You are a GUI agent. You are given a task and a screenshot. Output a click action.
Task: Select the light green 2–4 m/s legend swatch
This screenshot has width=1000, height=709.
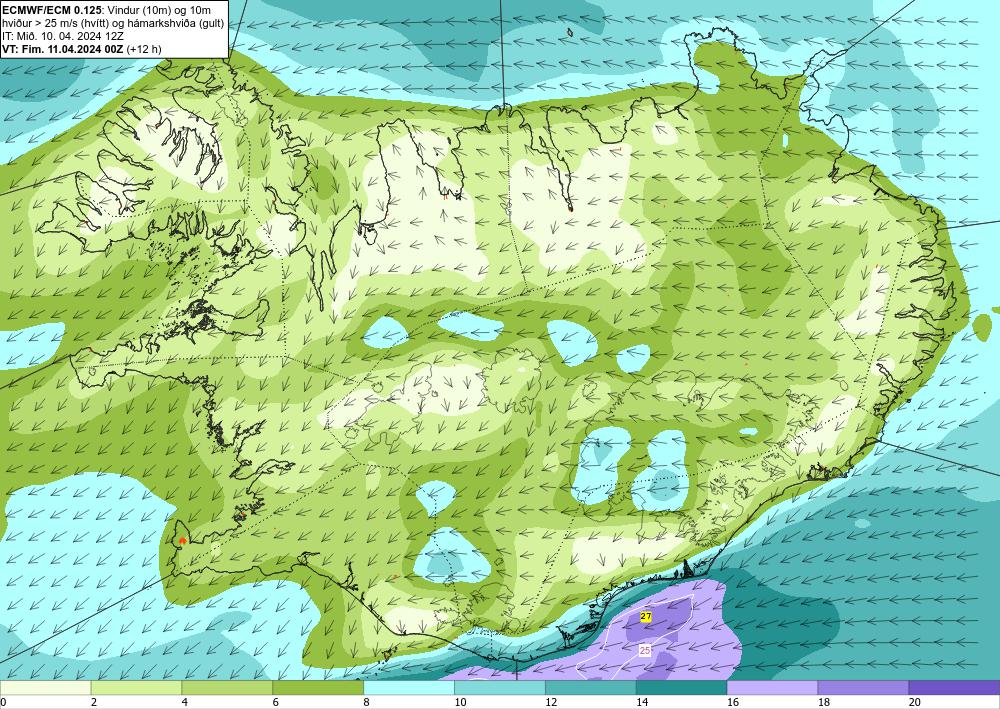(136, 688)
